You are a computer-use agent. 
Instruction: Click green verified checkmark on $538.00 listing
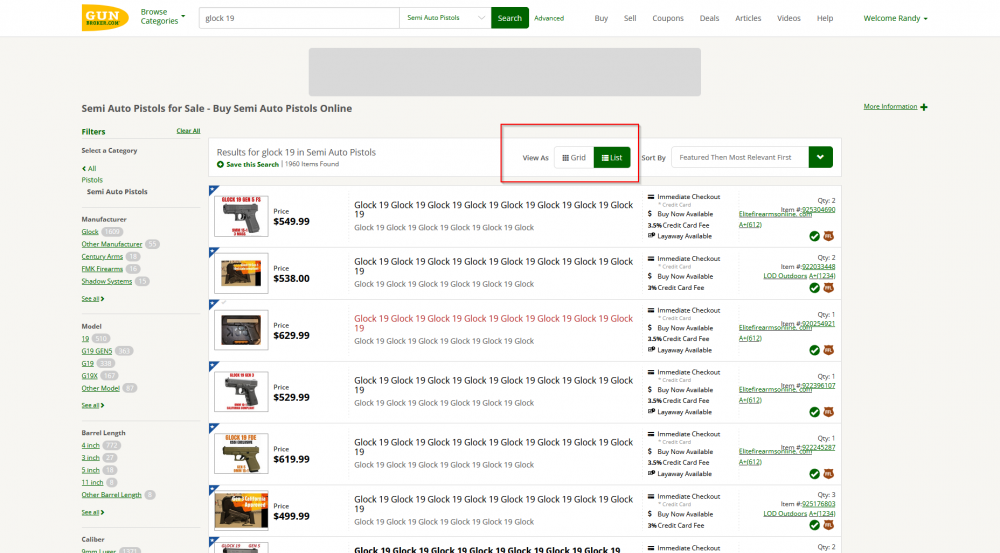tap(814, 288)
